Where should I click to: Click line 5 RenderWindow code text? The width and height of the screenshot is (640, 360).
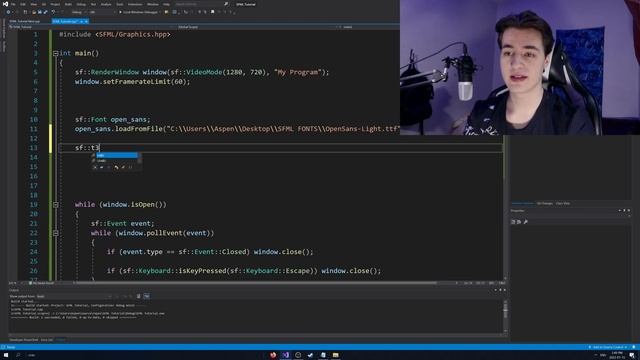pyautogui.click(x=202, y=72)
